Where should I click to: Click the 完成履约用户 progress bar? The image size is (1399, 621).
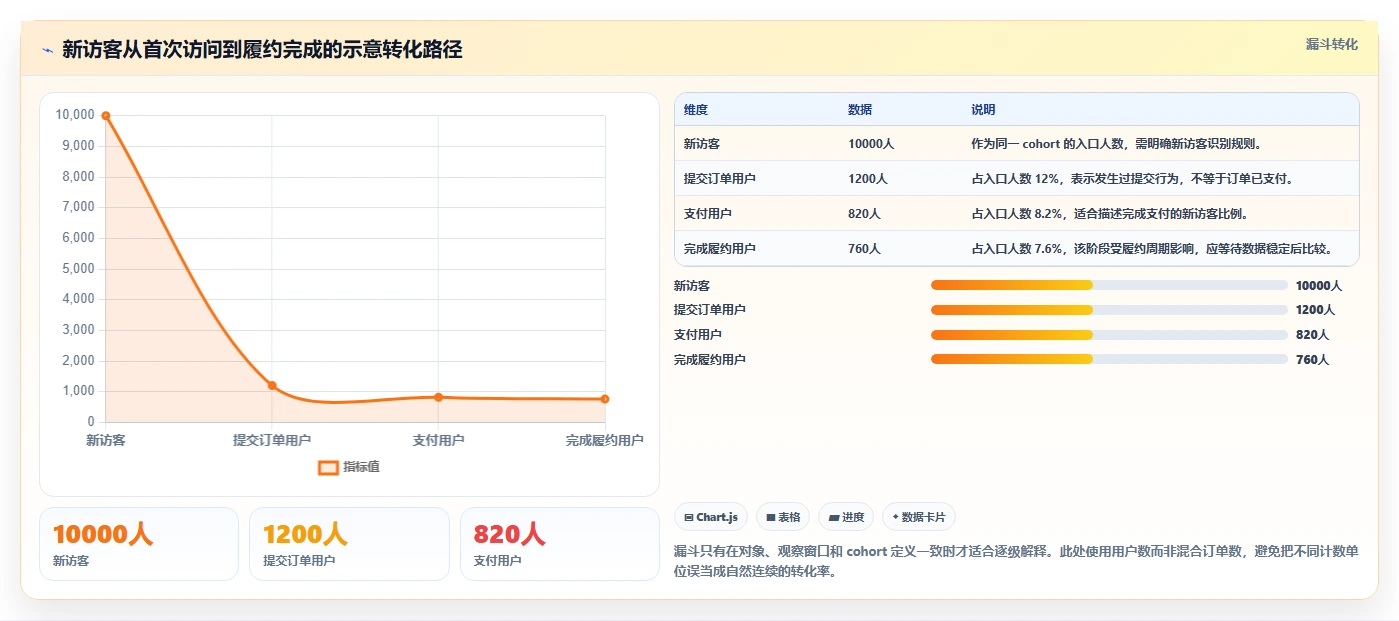[x=1109, y=359]
